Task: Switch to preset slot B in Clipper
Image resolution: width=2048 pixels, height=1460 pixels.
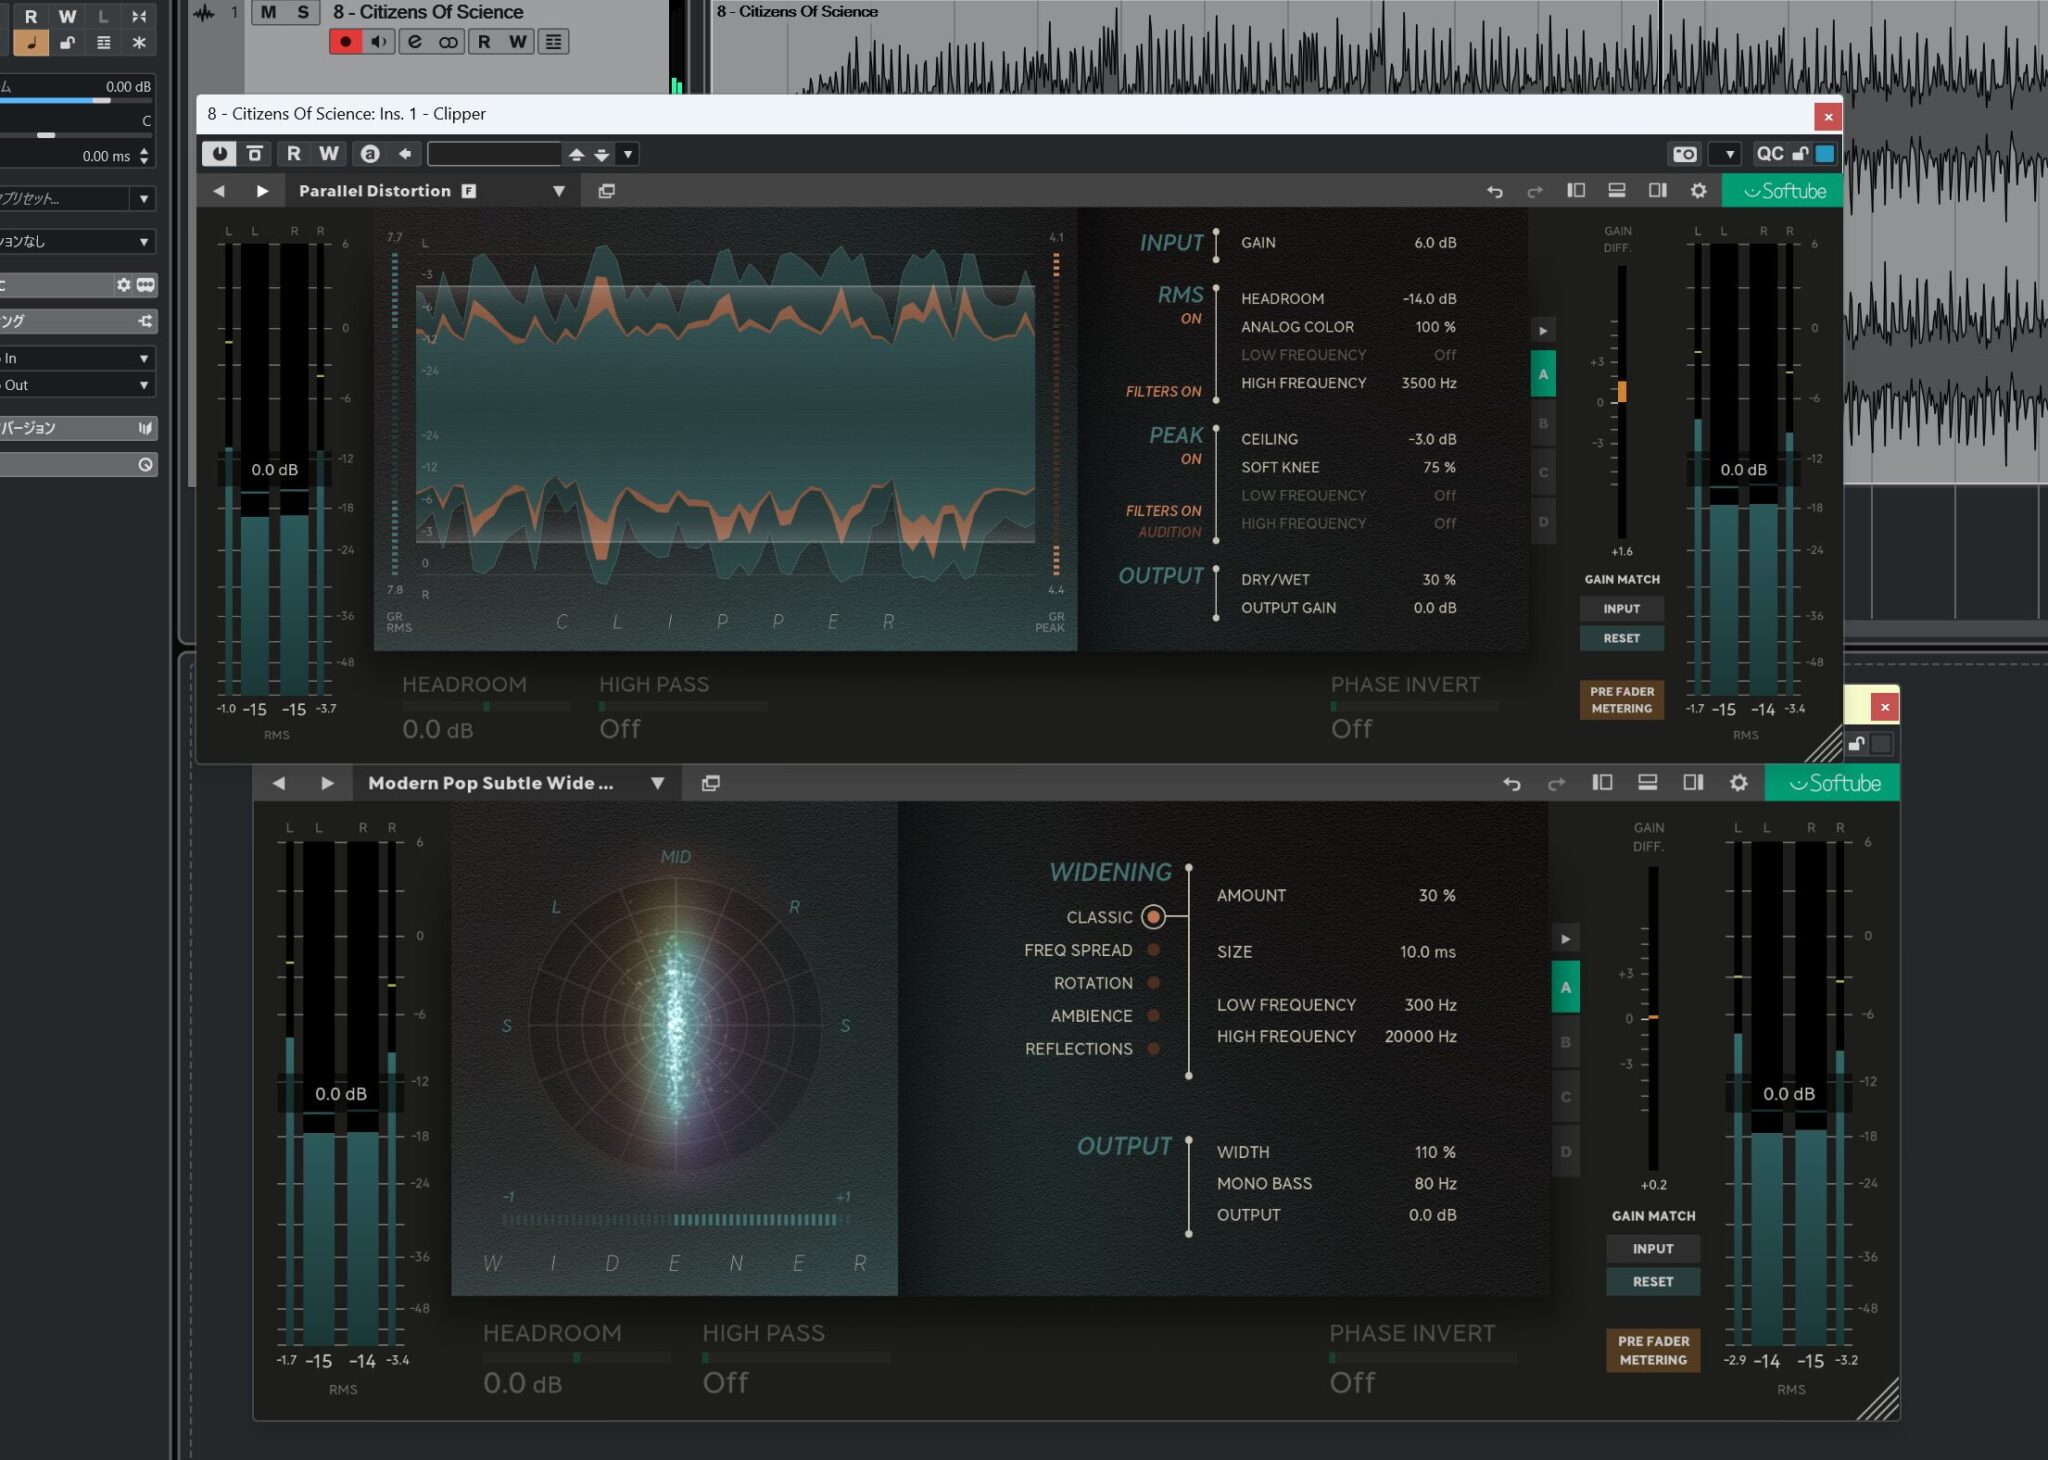Action: (1542, 423)
